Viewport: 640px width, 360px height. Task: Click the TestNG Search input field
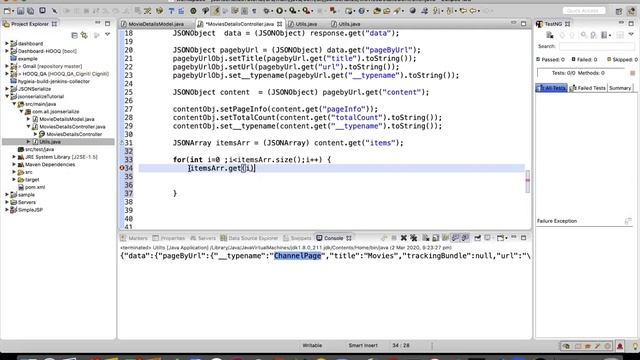click(597, 46)
